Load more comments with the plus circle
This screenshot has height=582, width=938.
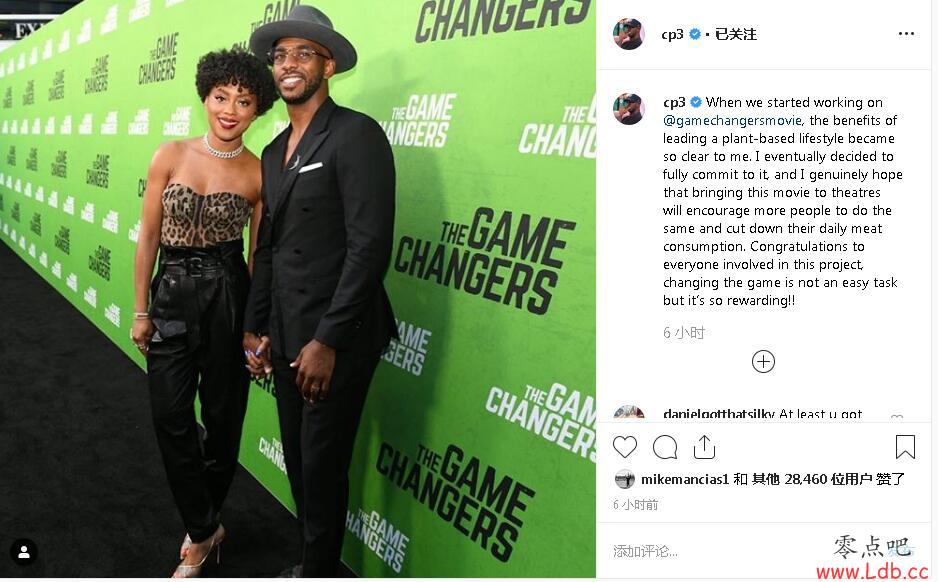click(x=763, y=361)
